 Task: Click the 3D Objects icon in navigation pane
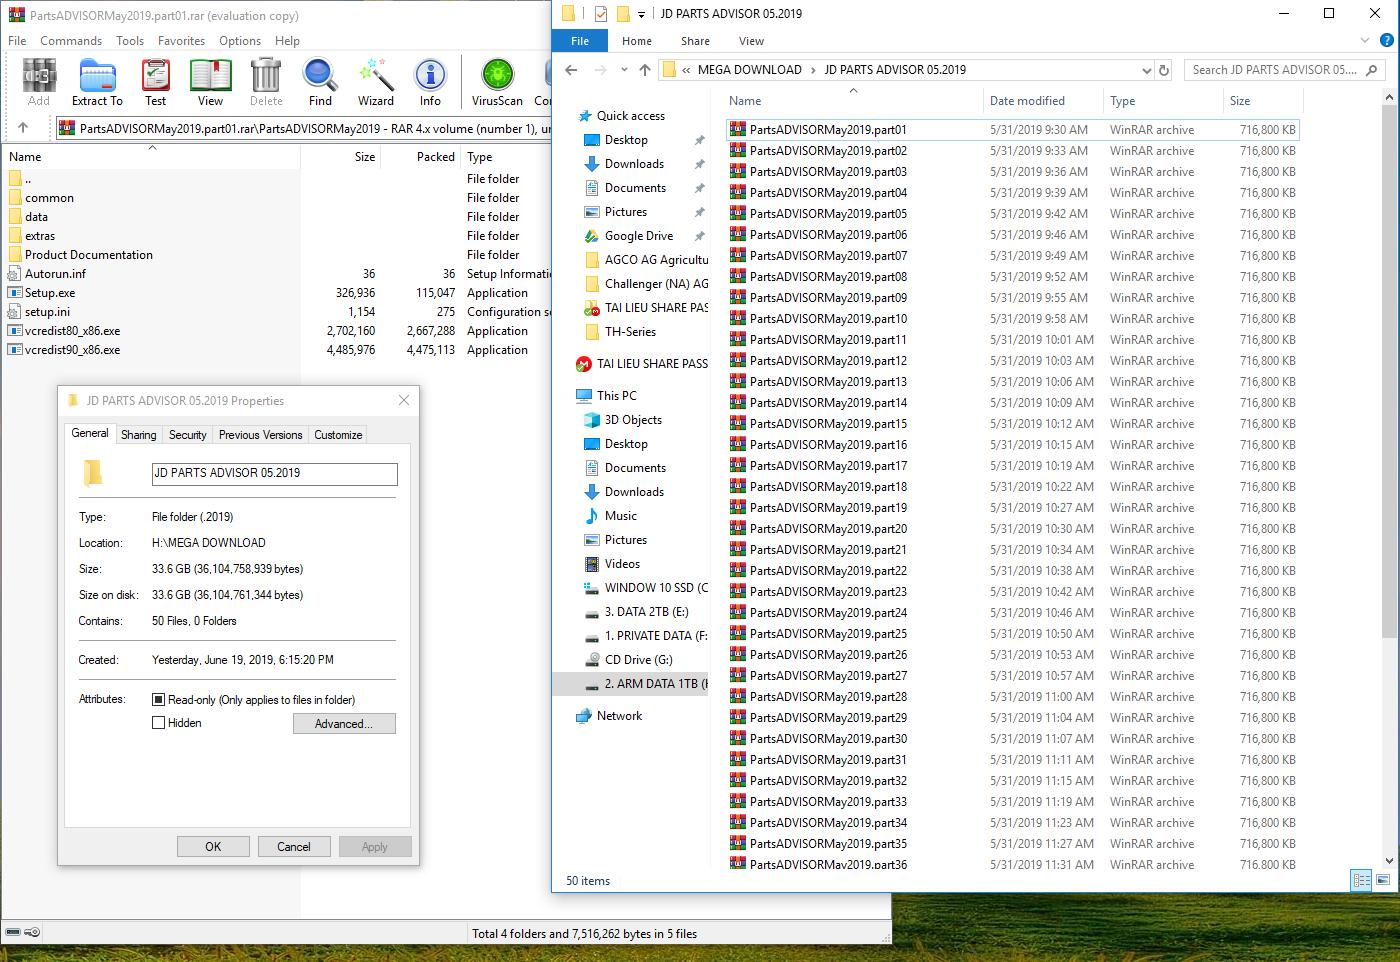pos(591,420)
